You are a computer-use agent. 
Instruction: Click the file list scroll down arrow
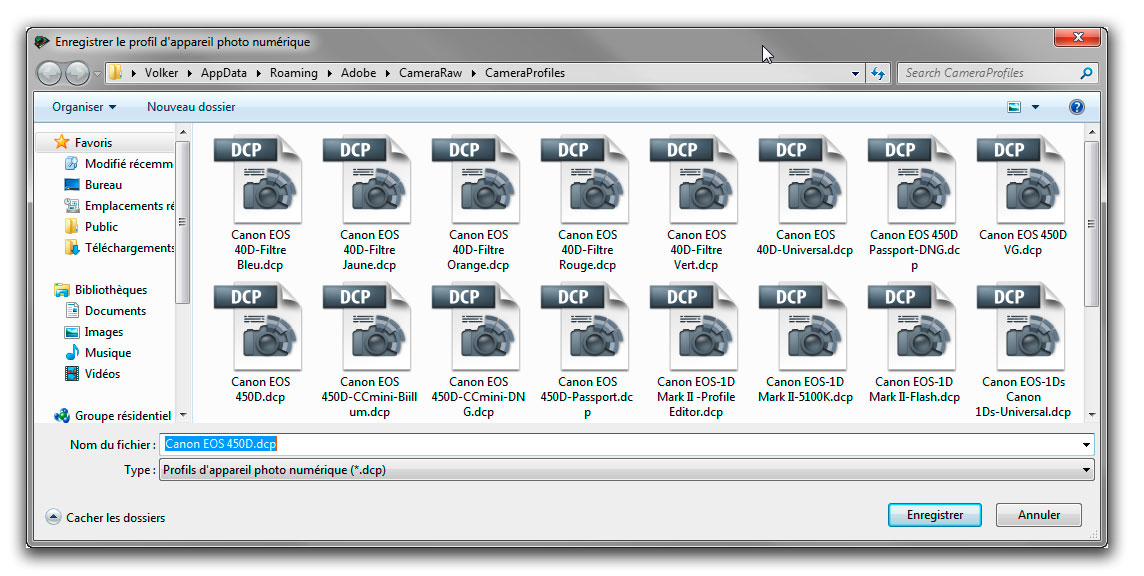[1091, 415]
